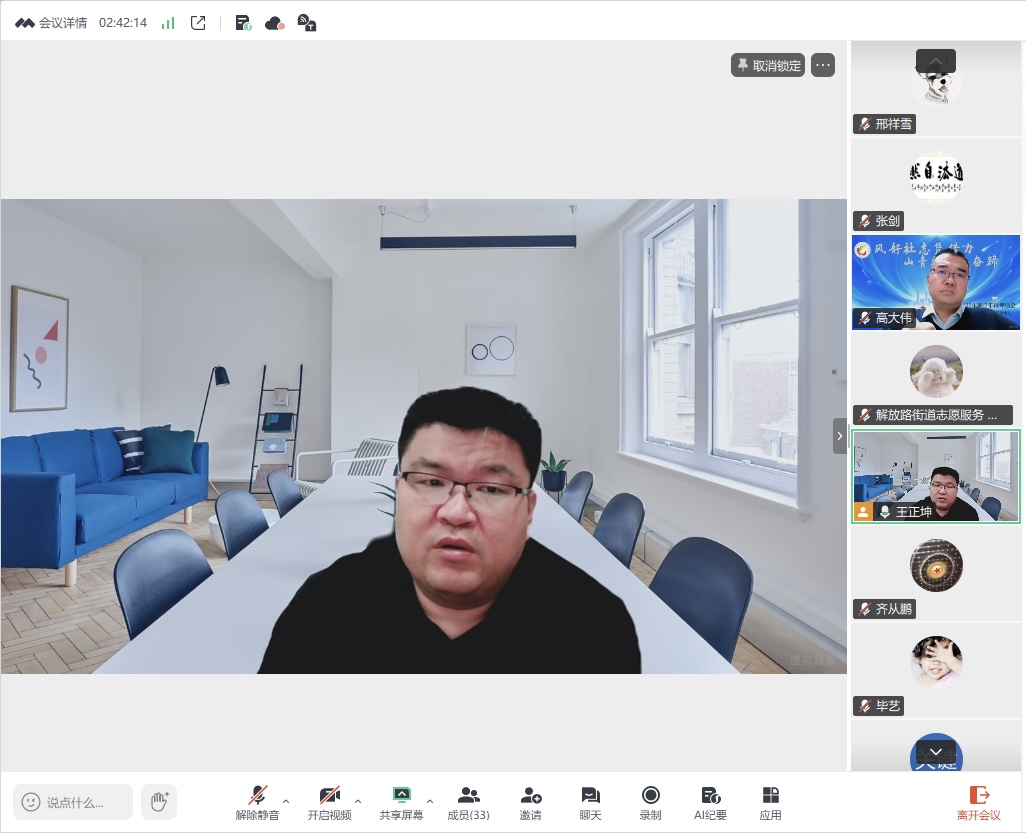Open the invite dialog (邀请)
This screenshot has height=833, width=1026.
tap(530, 801)
